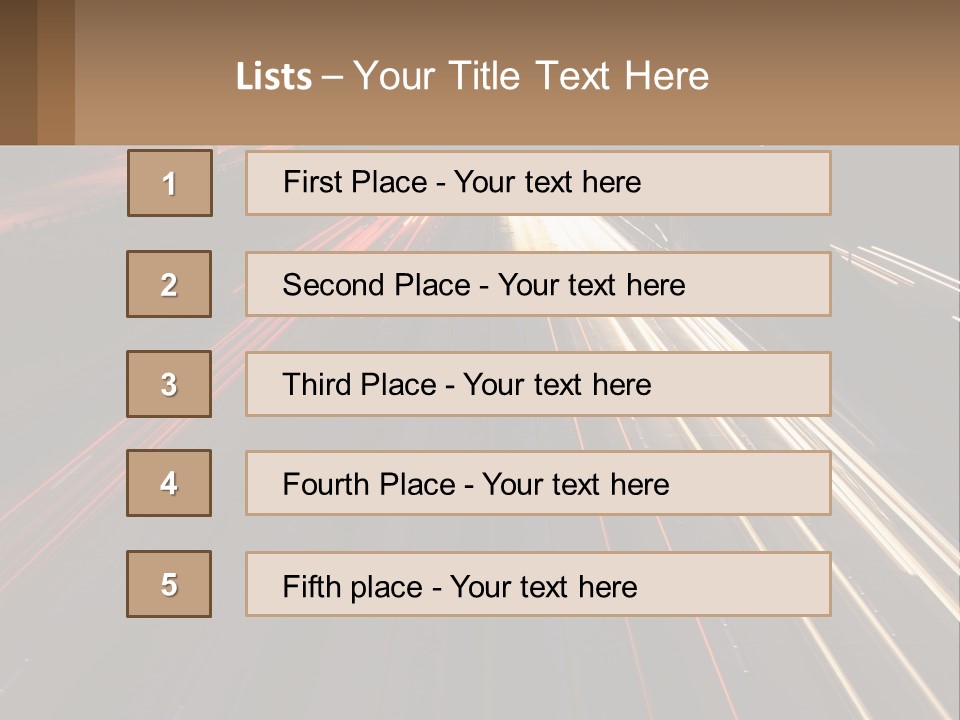Select the number 2 box
This screenshot has height=720, width=960.
(x=169, y=284)
